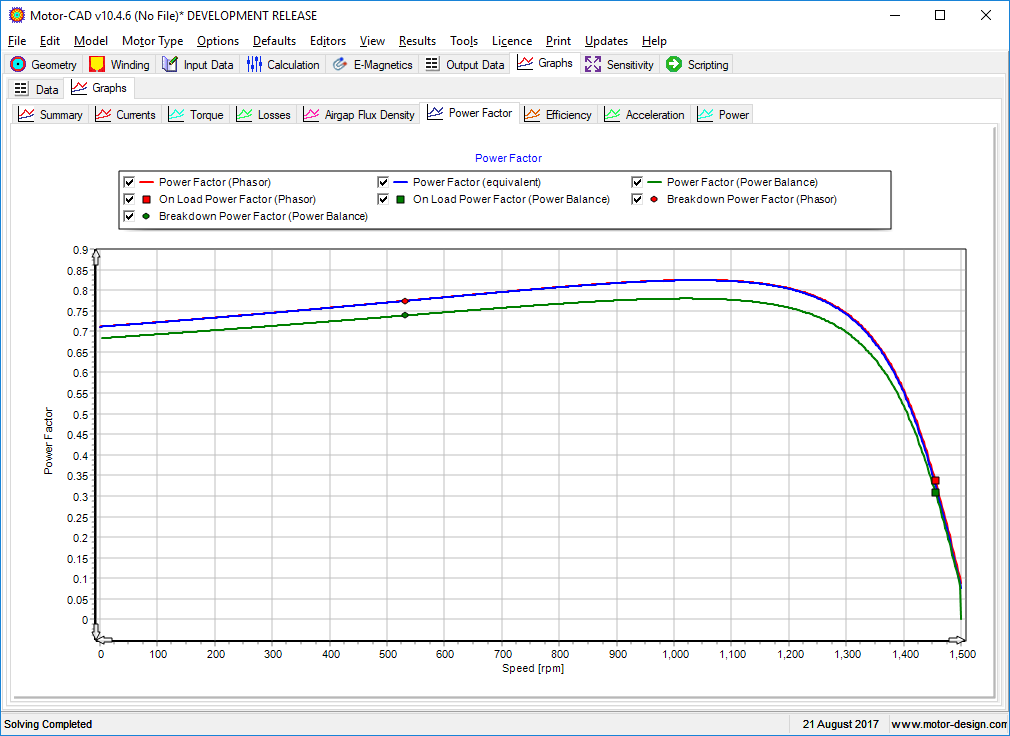1010x736 pixels.
Task: Open the Licence menu
Action: pyautogui.click(x=512, y=41)
